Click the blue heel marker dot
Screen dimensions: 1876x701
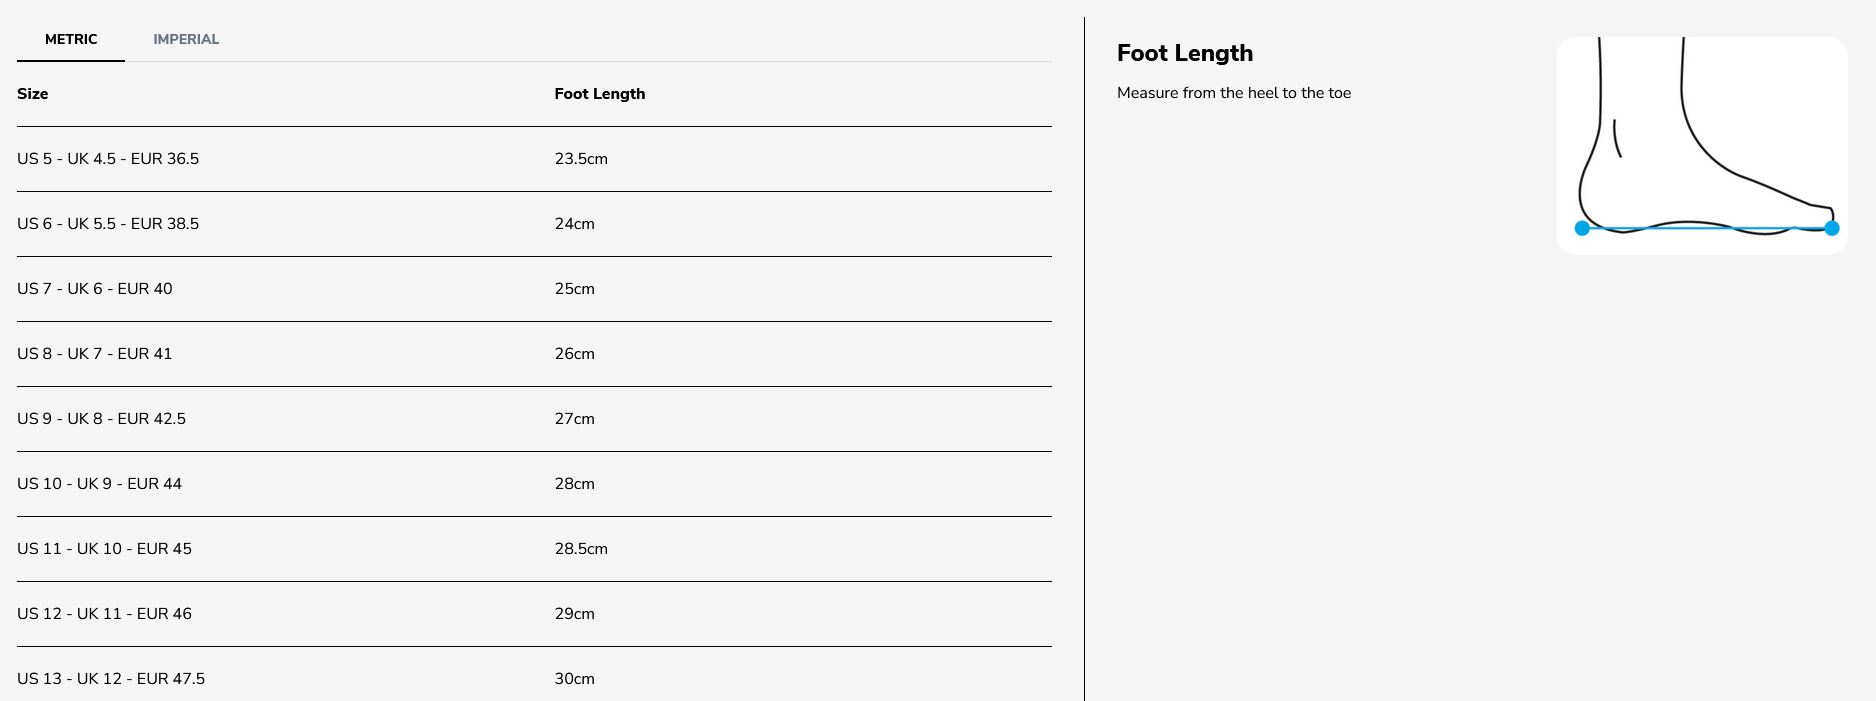1582,228
